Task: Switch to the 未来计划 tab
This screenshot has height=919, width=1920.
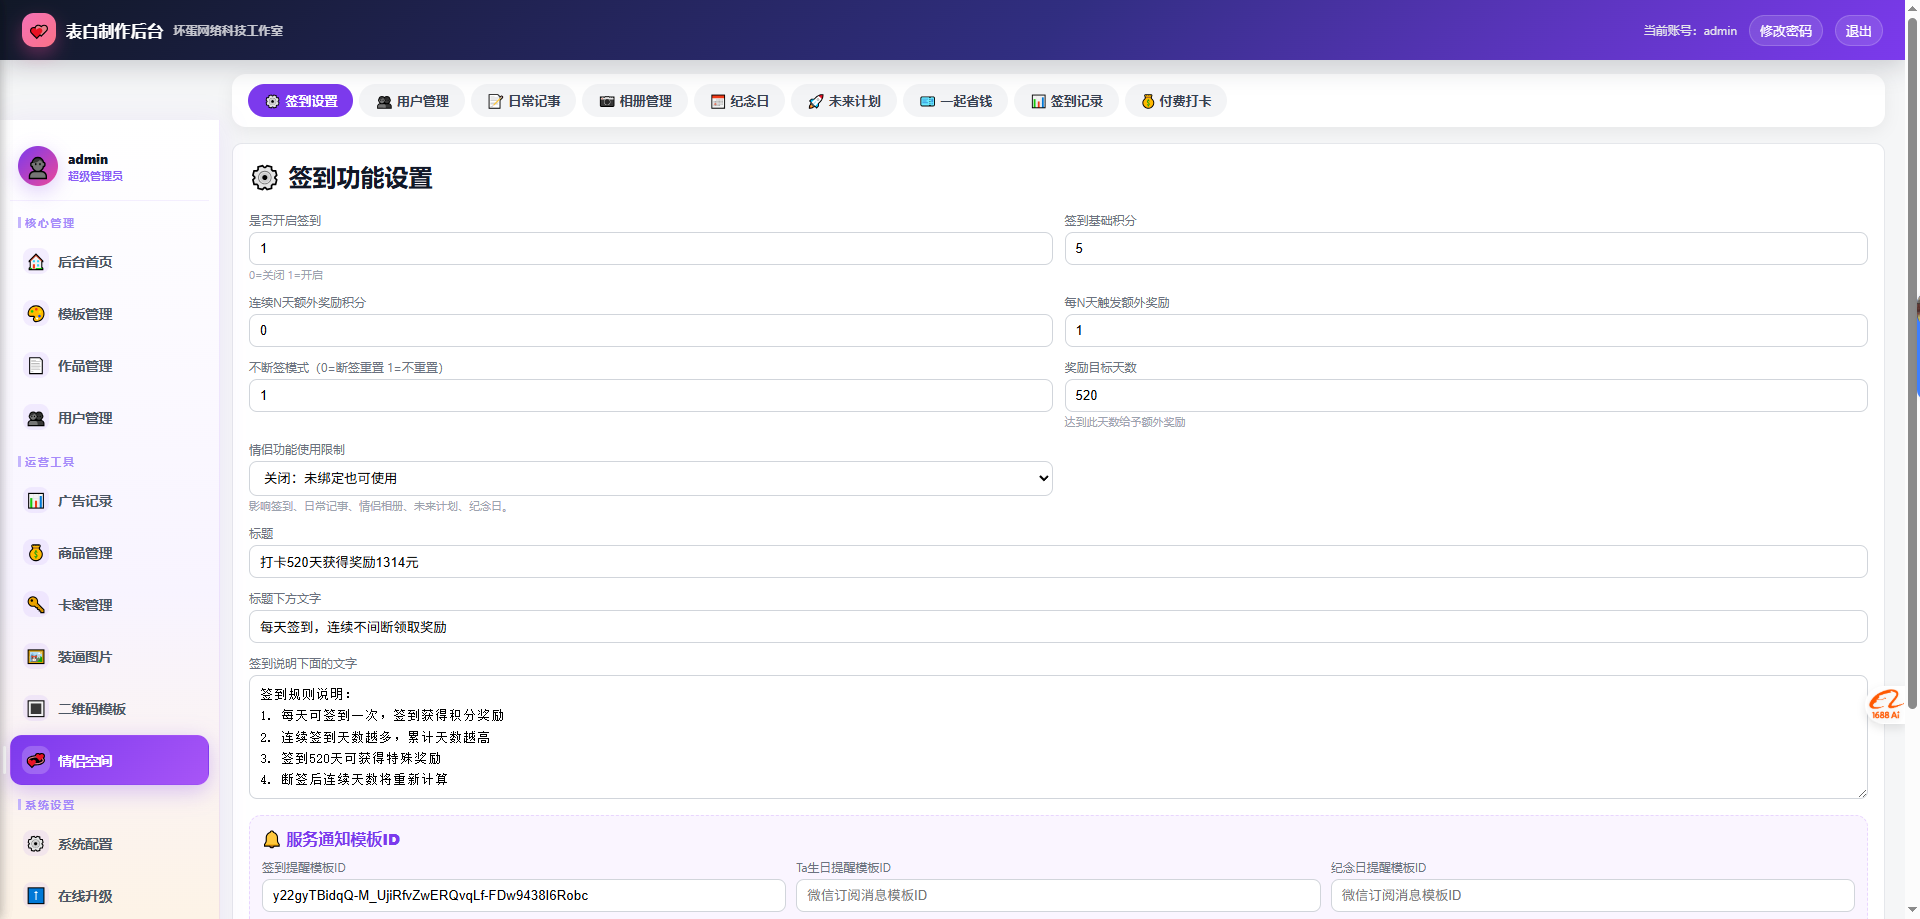Action: tap(844, 101)
